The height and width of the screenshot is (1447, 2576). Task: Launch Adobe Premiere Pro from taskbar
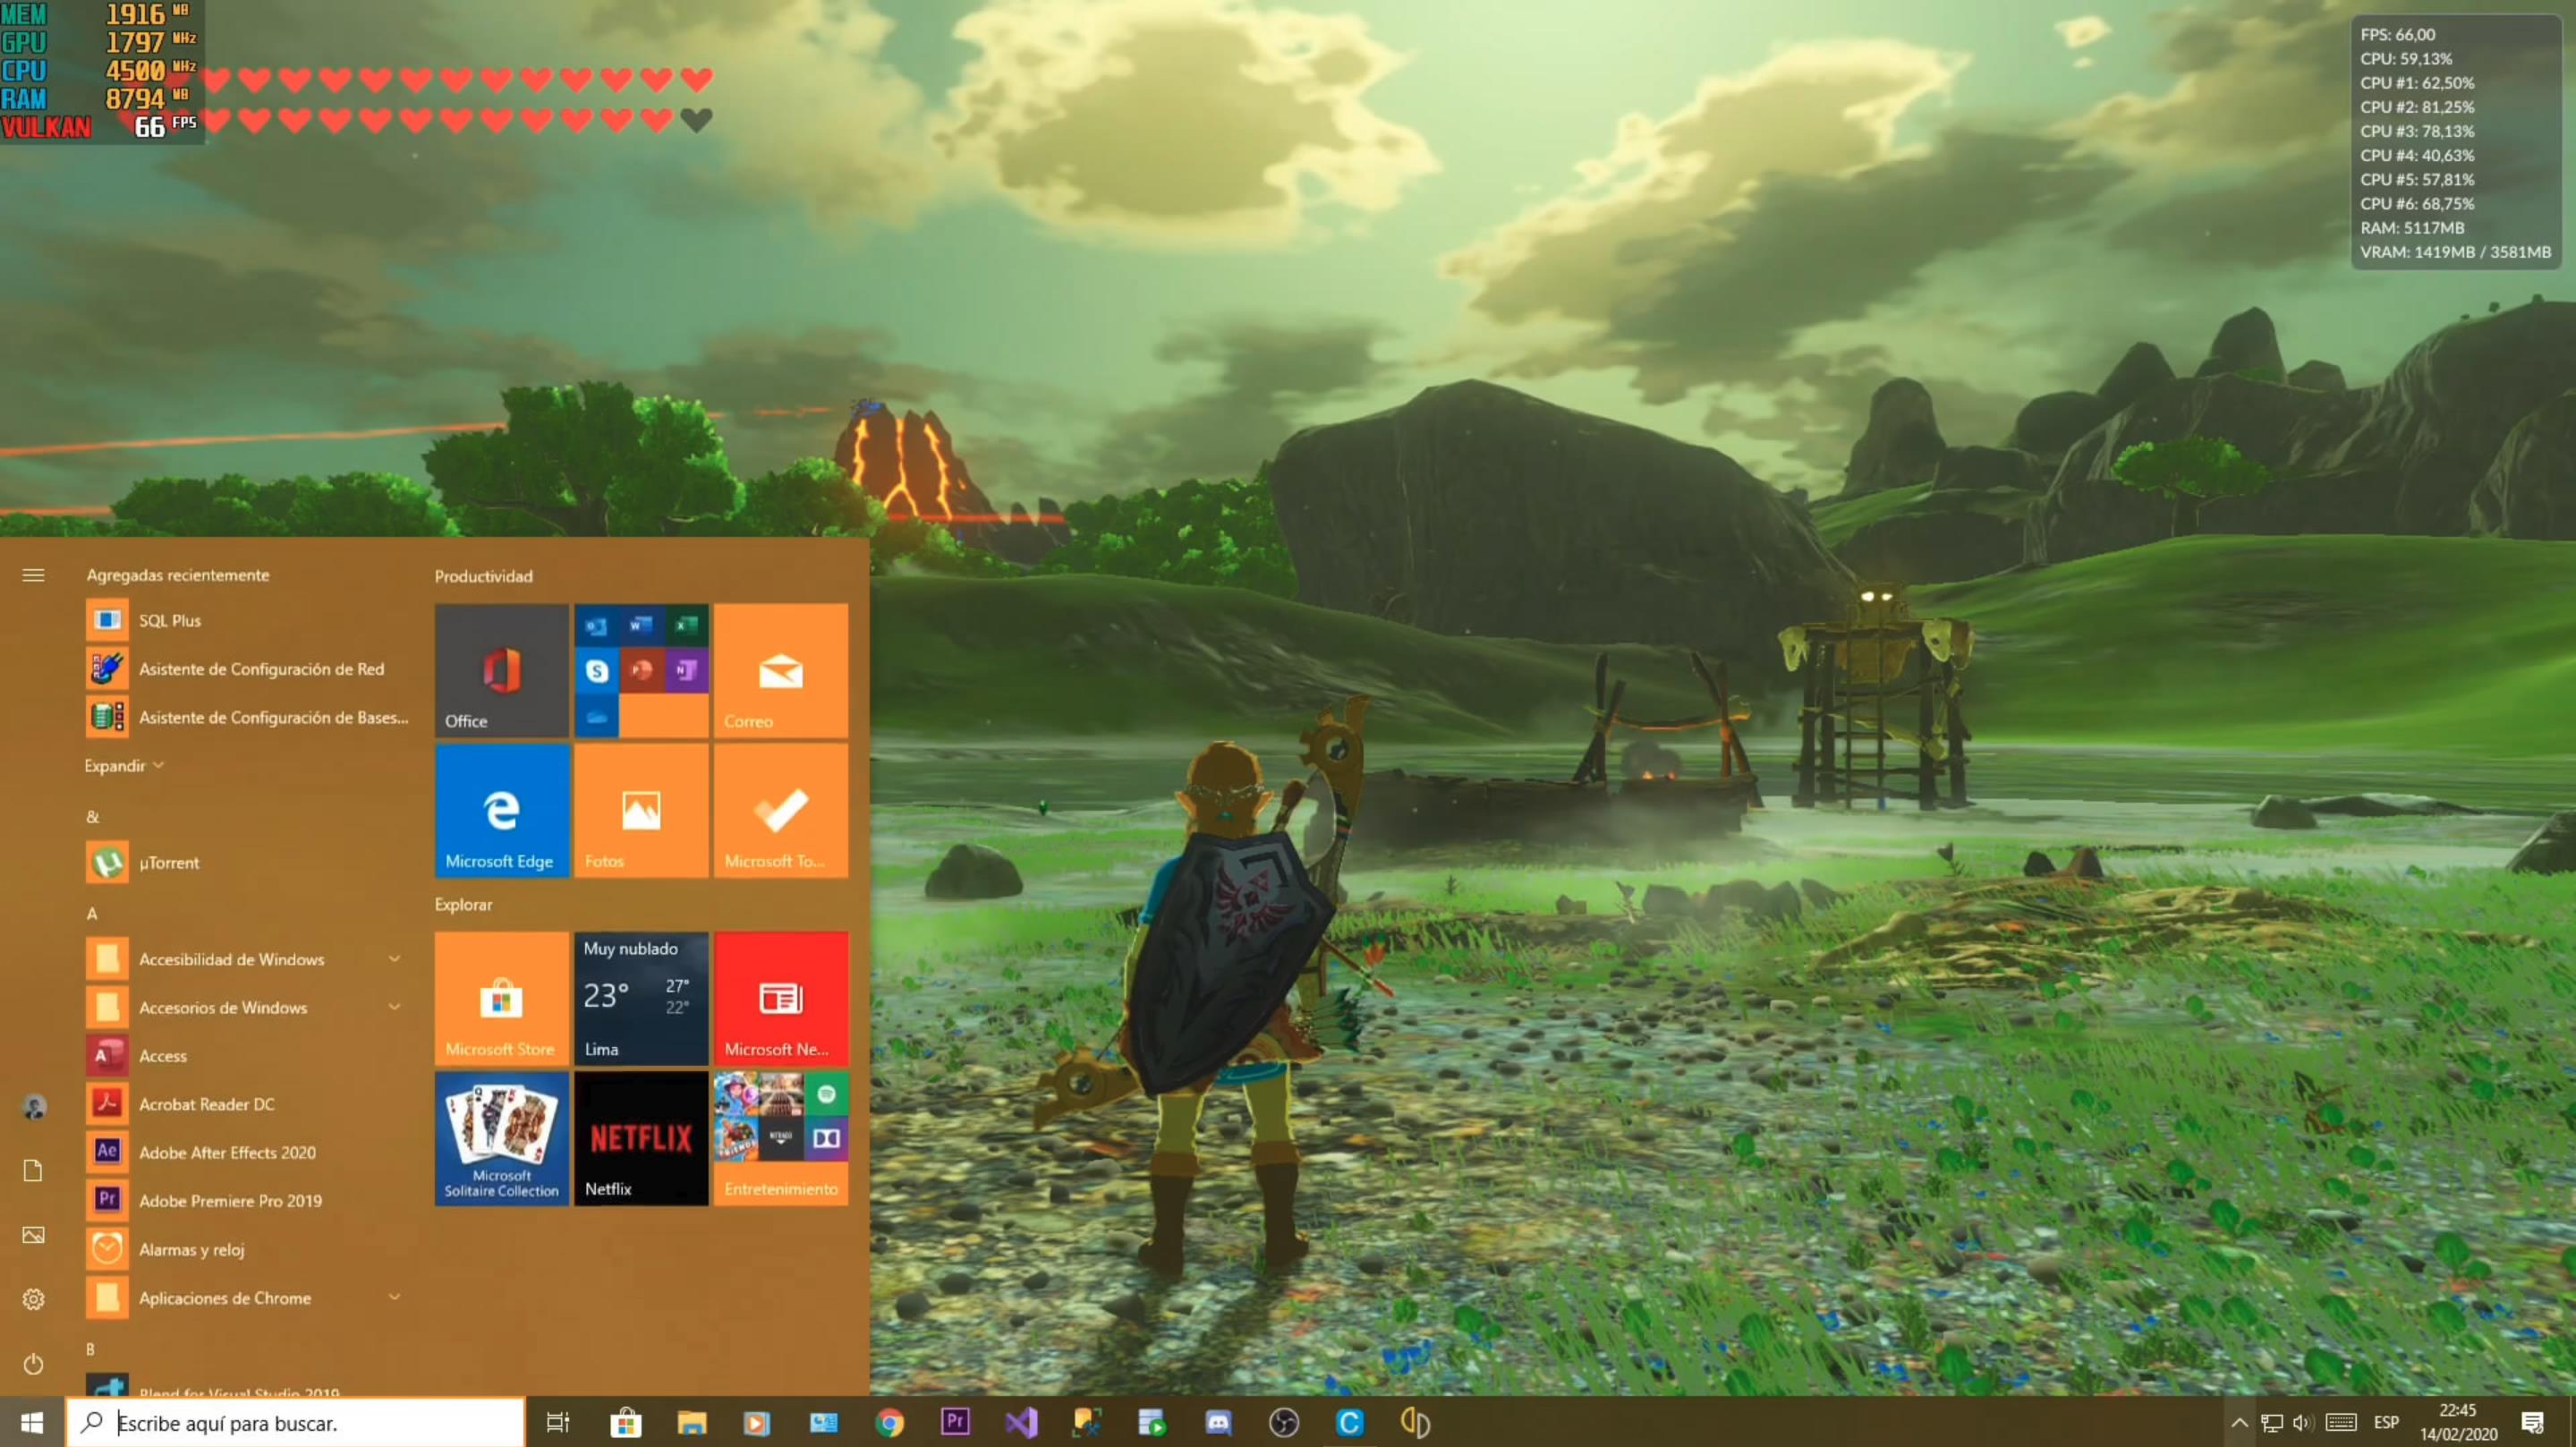pos(955,1421)
